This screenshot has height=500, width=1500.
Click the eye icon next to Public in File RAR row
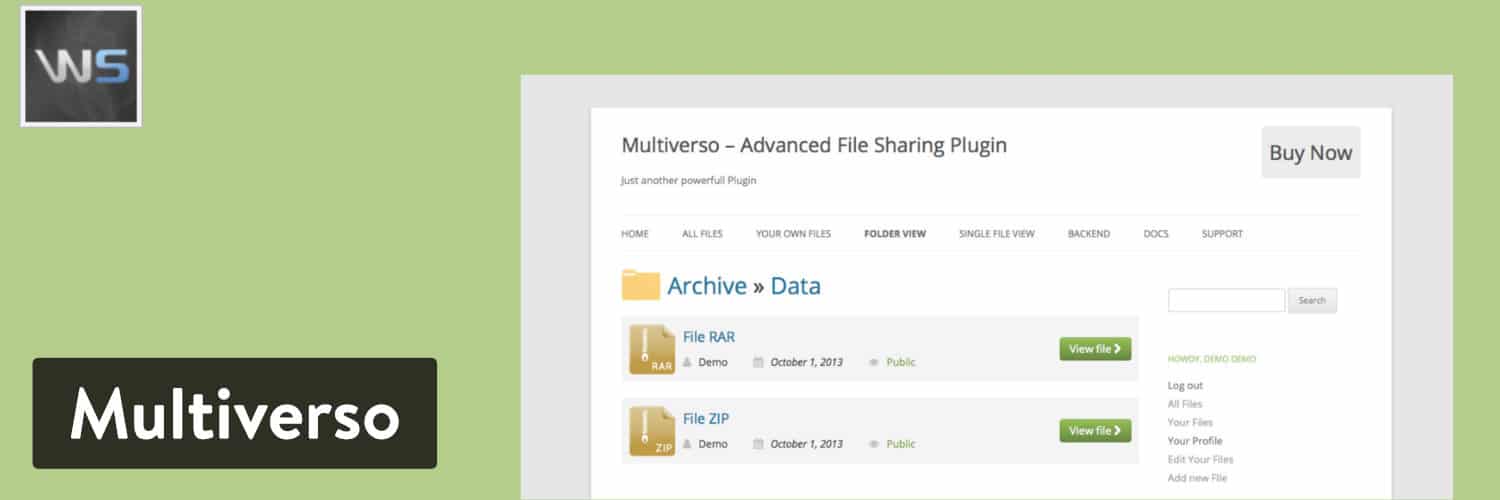click(874, 362)
